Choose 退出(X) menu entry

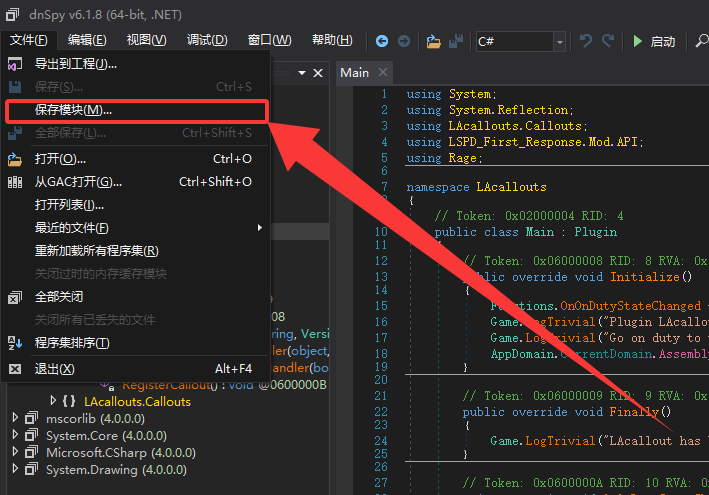136,369
